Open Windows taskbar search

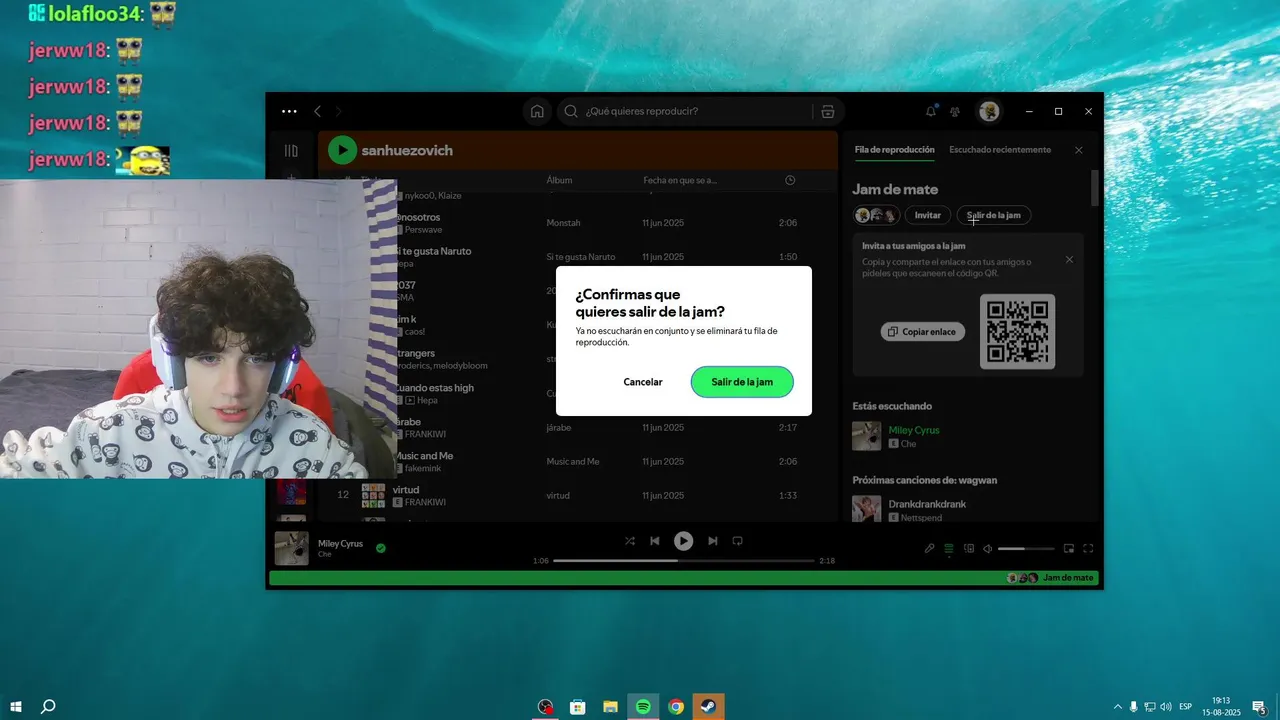[x=48, y=707]
